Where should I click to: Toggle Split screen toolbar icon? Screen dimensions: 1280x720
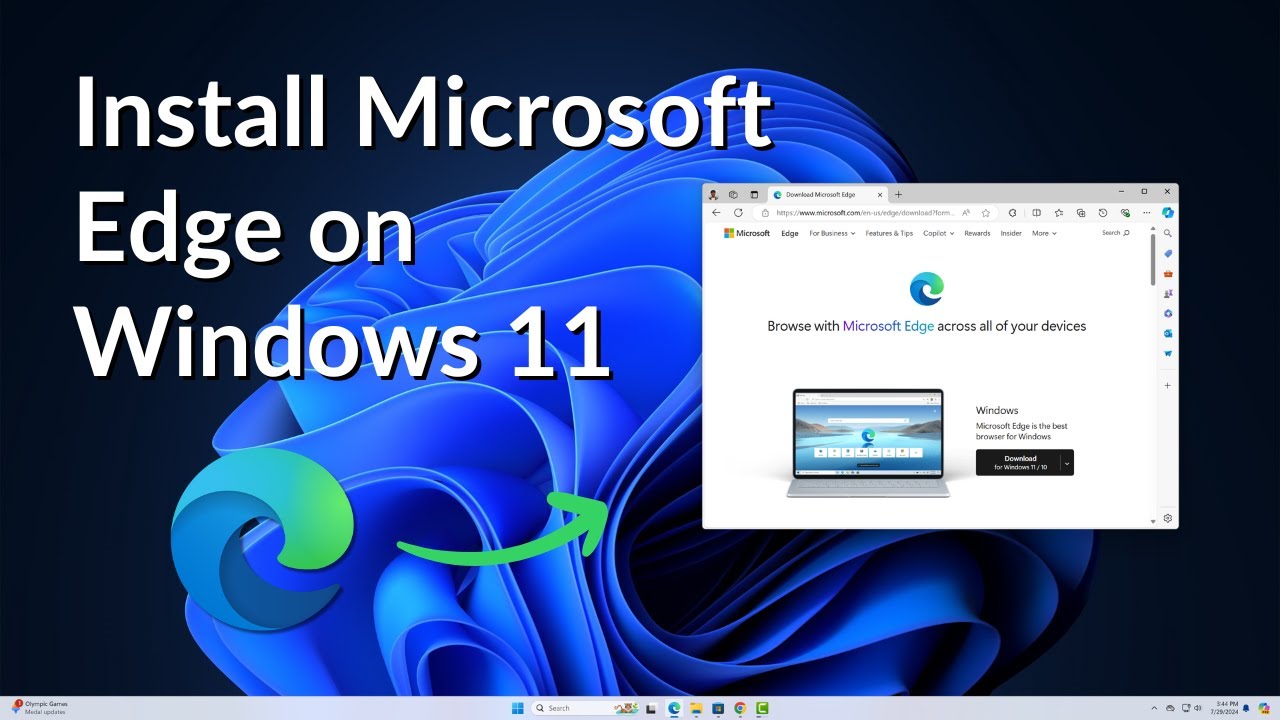tap(1036, 213)
